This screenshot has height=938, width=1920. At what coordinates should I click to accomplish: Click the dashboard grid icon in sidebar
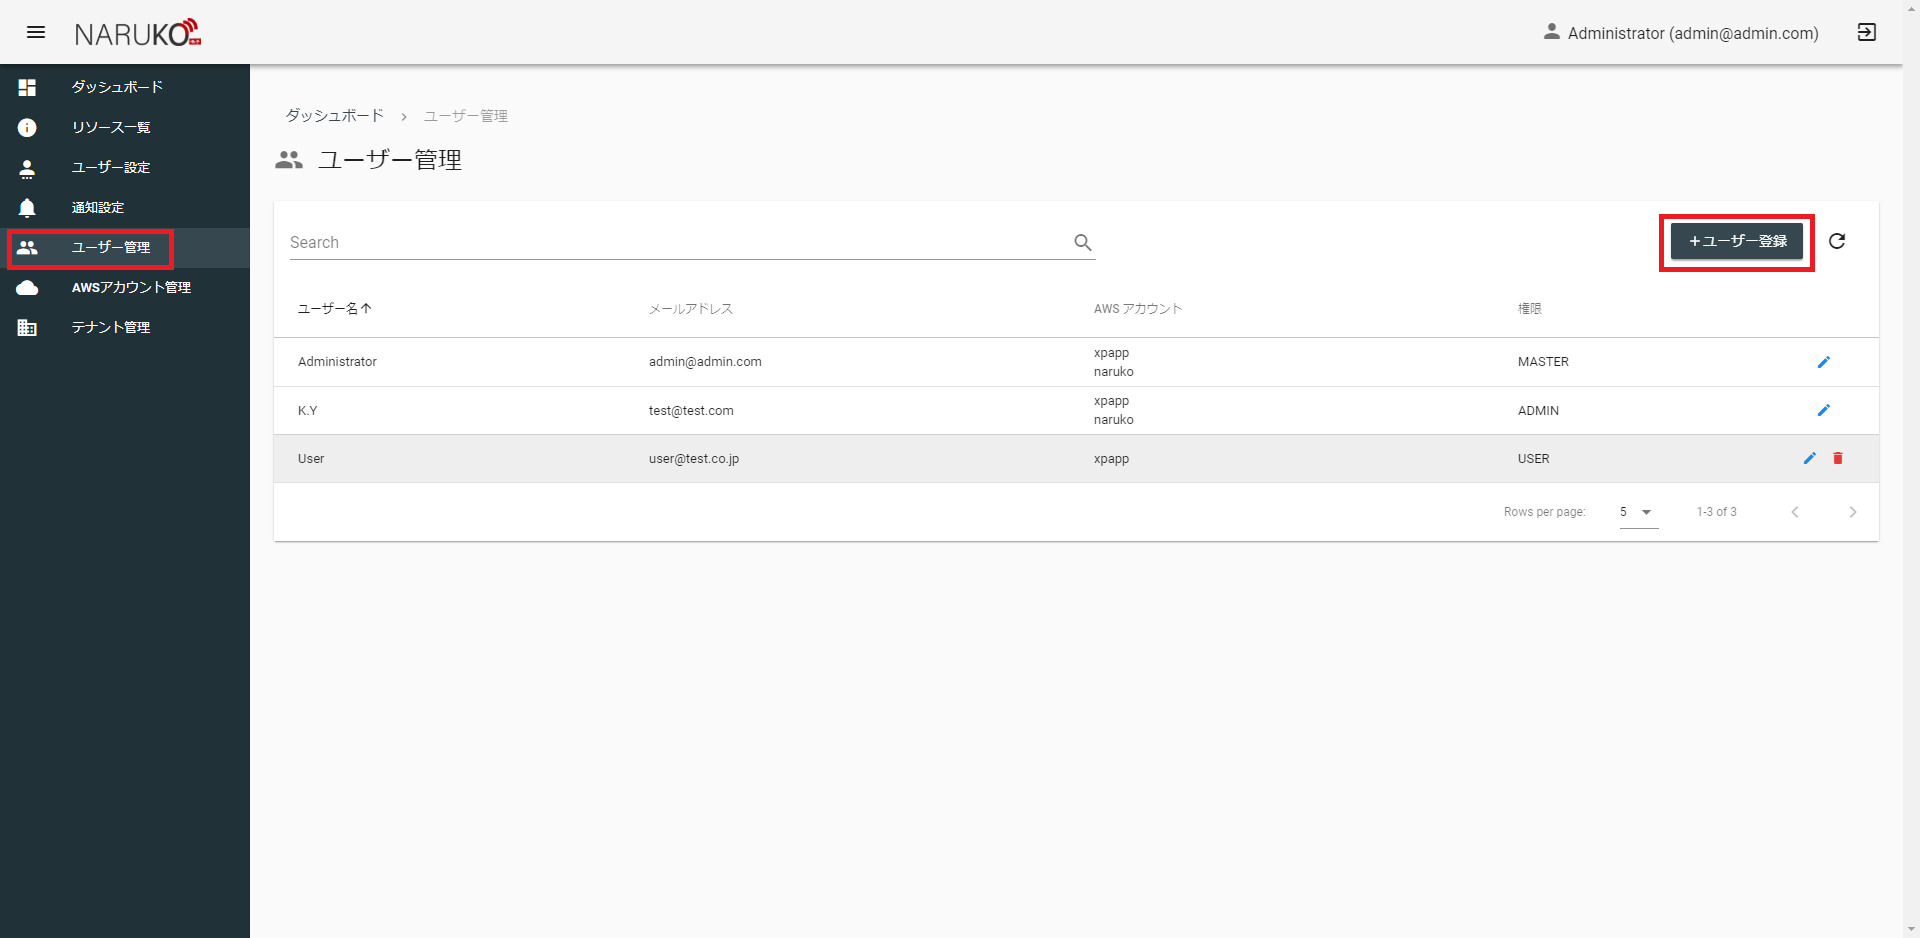click(27, 87)
